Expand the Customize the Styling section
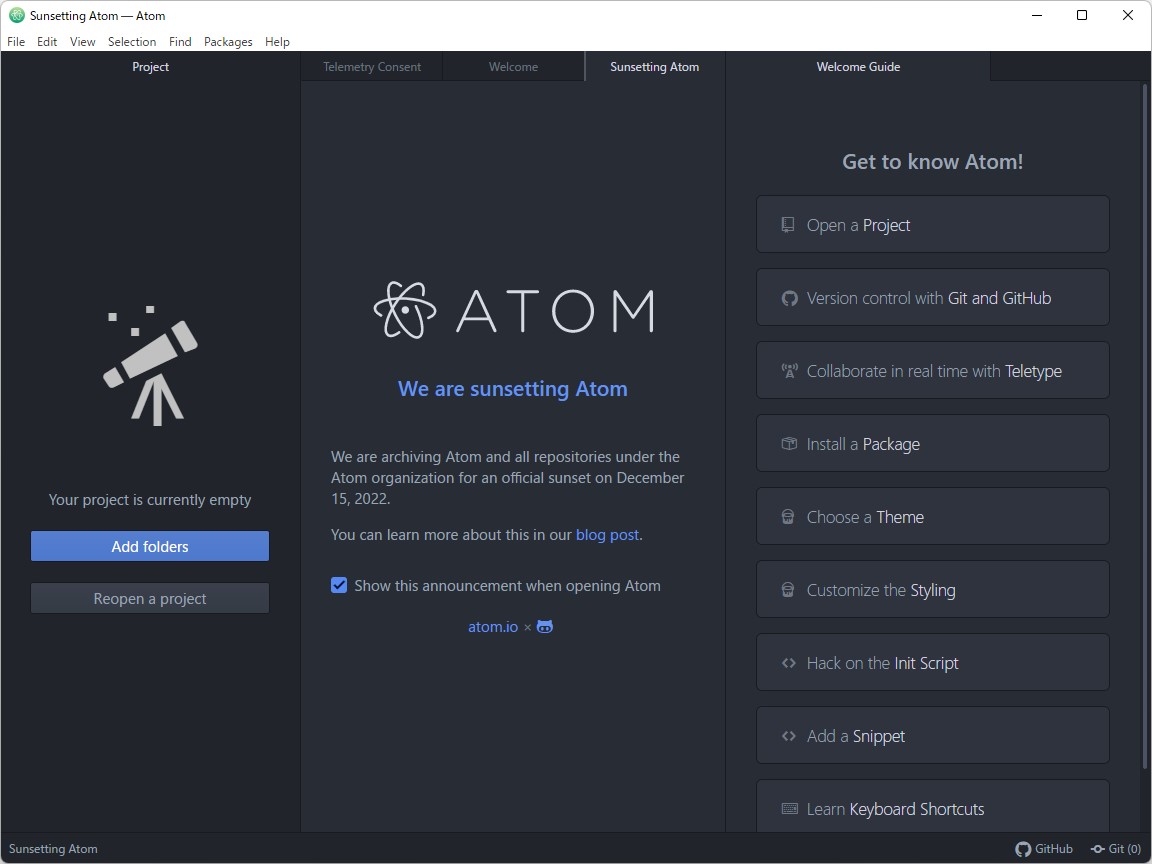This screenshot has width=1152, height=864. click(x=932, y=589)
